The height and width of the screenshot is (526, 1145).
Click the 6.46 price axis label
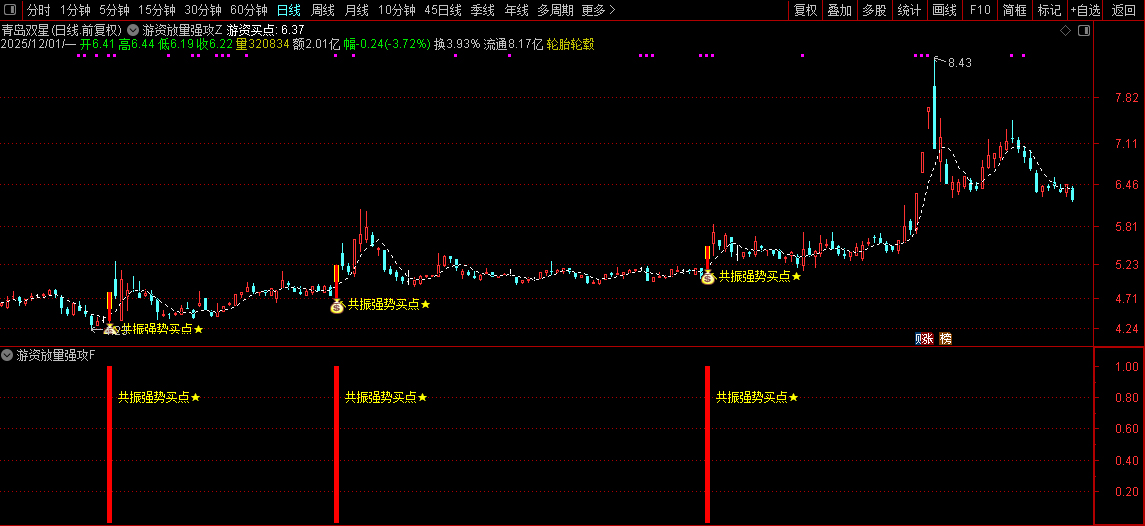(x=1127, y=185)
